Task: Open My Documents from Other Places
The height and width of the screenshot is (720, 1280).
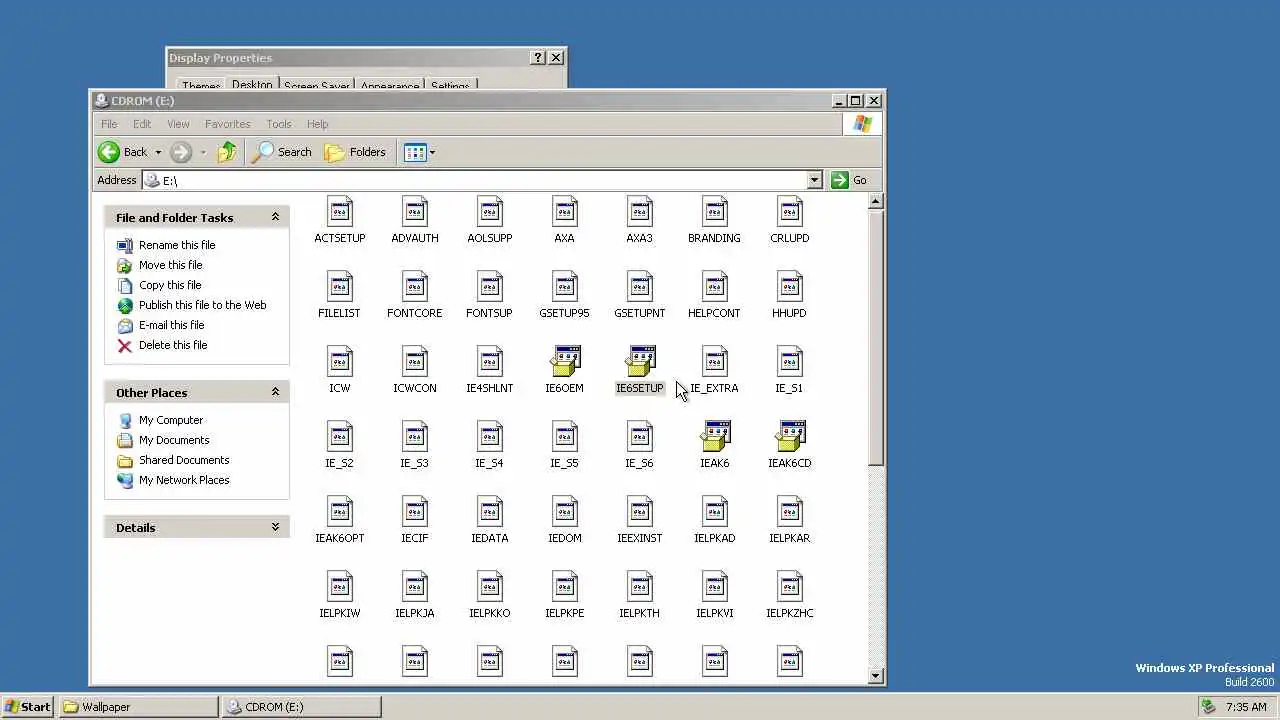Action: pyautogui.click(x=174, y=440)
